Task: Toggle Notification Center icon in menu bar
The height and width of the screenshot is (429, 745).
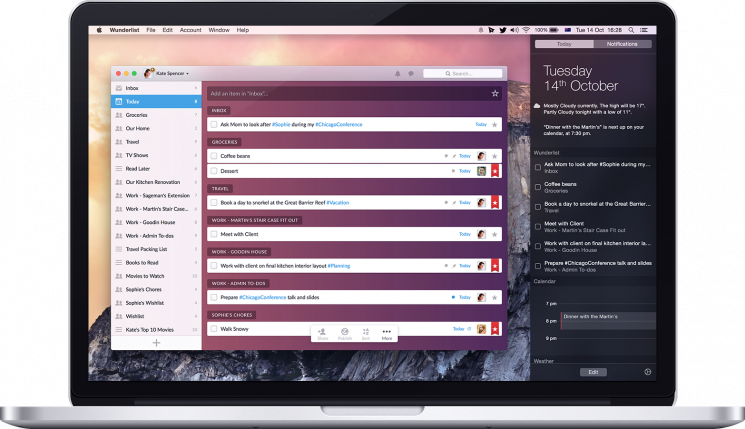Action: (644, 30)
